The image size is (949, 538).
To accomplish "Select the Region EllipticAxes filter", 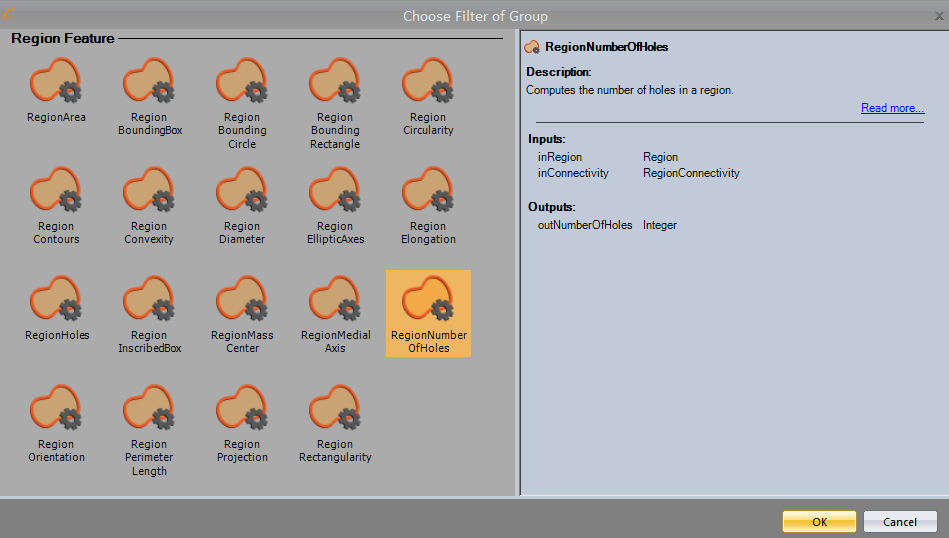I will (335, 191).
